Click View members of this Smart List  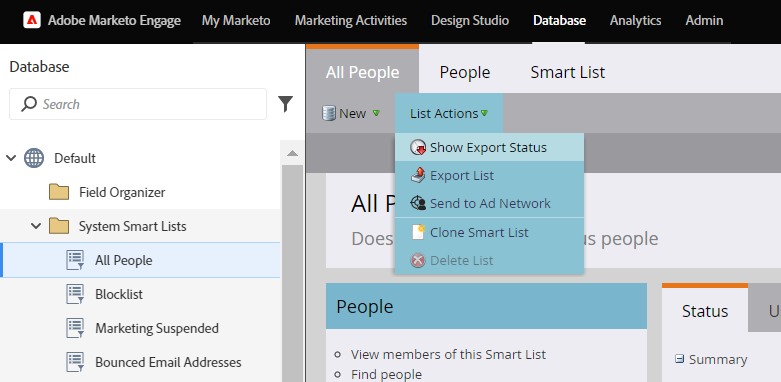point(448,354)
